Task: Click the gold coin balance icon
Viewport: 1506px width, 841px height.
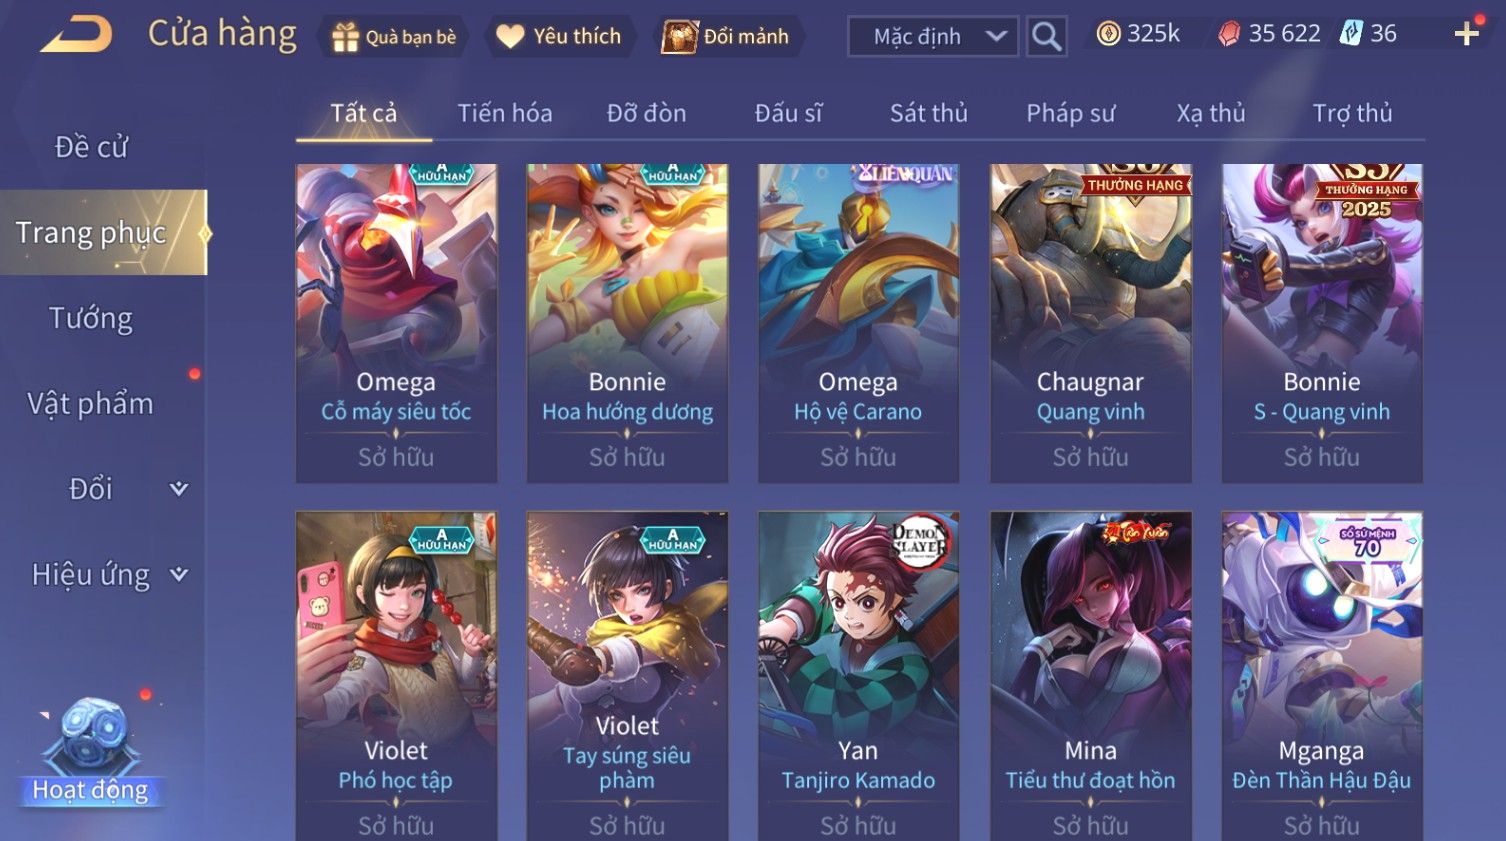Action: tap(1108, 34)
